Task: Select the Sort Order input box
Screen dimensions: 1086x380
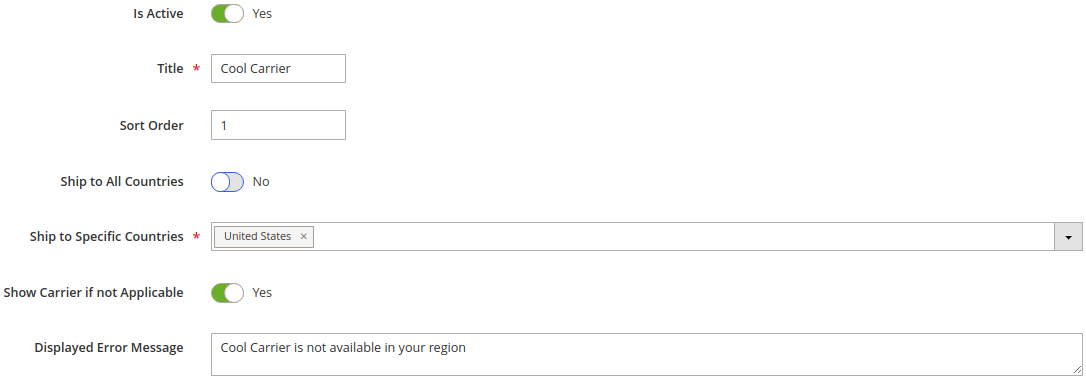Action: tap(278, 125)
